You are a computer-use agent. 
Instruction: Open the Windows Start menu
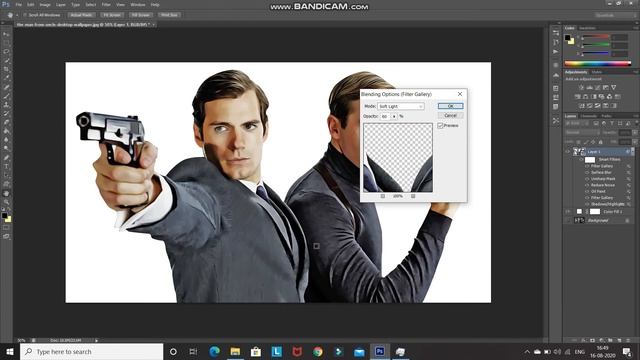tap(10, 351)
